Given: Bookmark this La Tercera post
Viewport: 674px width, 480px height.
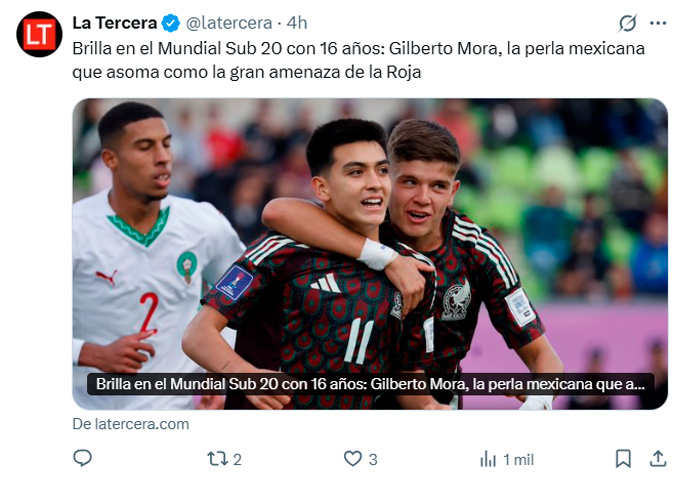Looking at the screenshot, I should (x=623, y=459).
